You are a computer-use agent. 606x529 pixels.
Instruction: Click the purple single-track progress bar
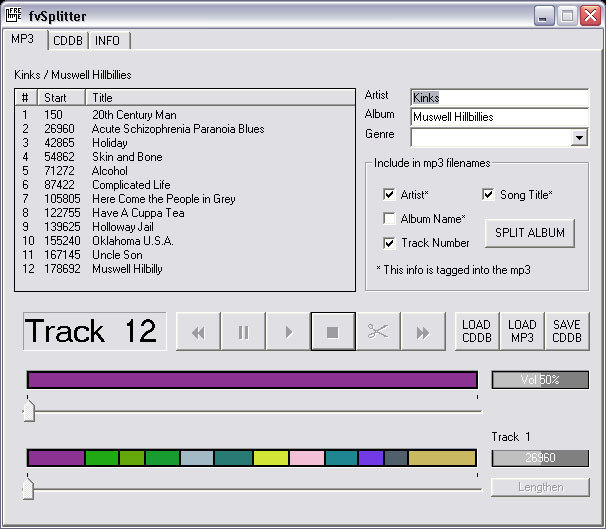[x=252, y=380]
